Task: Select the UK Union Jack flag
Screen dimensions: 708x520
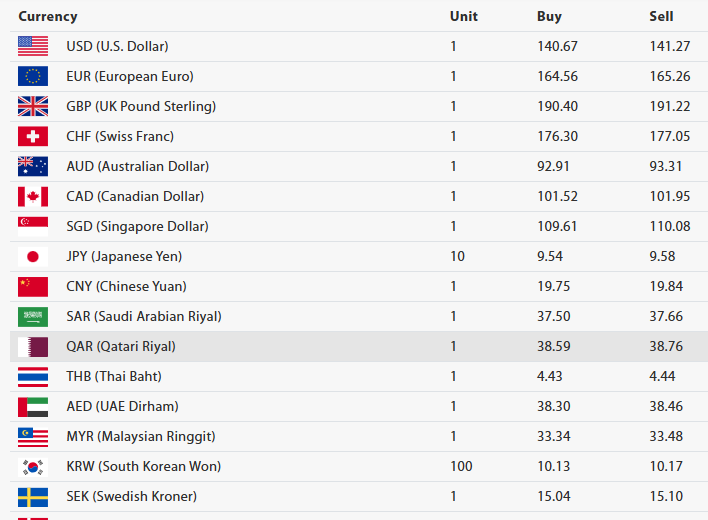Action: click(32, 106)
